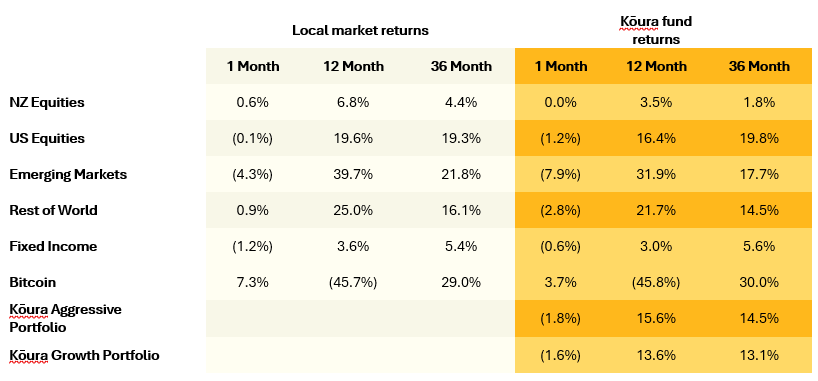
Task: Click Emerging Markets Kōura 1 month (7.9%)
Action: 560,174
